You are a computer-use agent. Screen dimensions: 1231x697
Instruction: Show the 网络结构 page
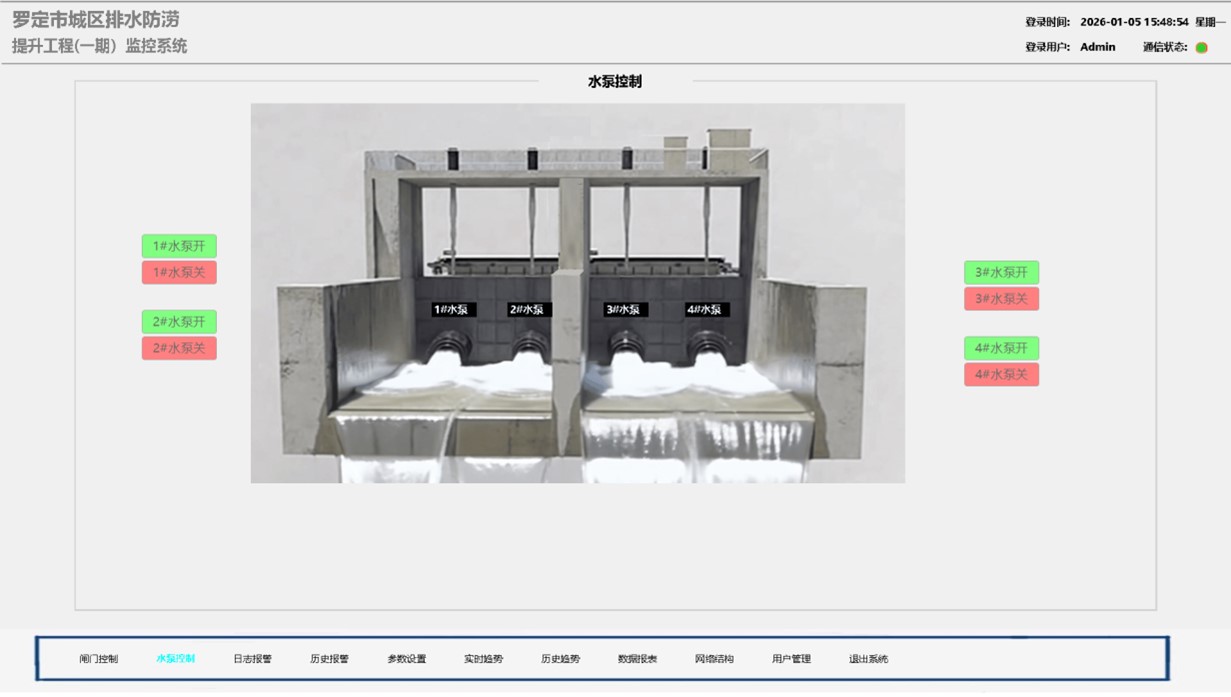(715, 659)
